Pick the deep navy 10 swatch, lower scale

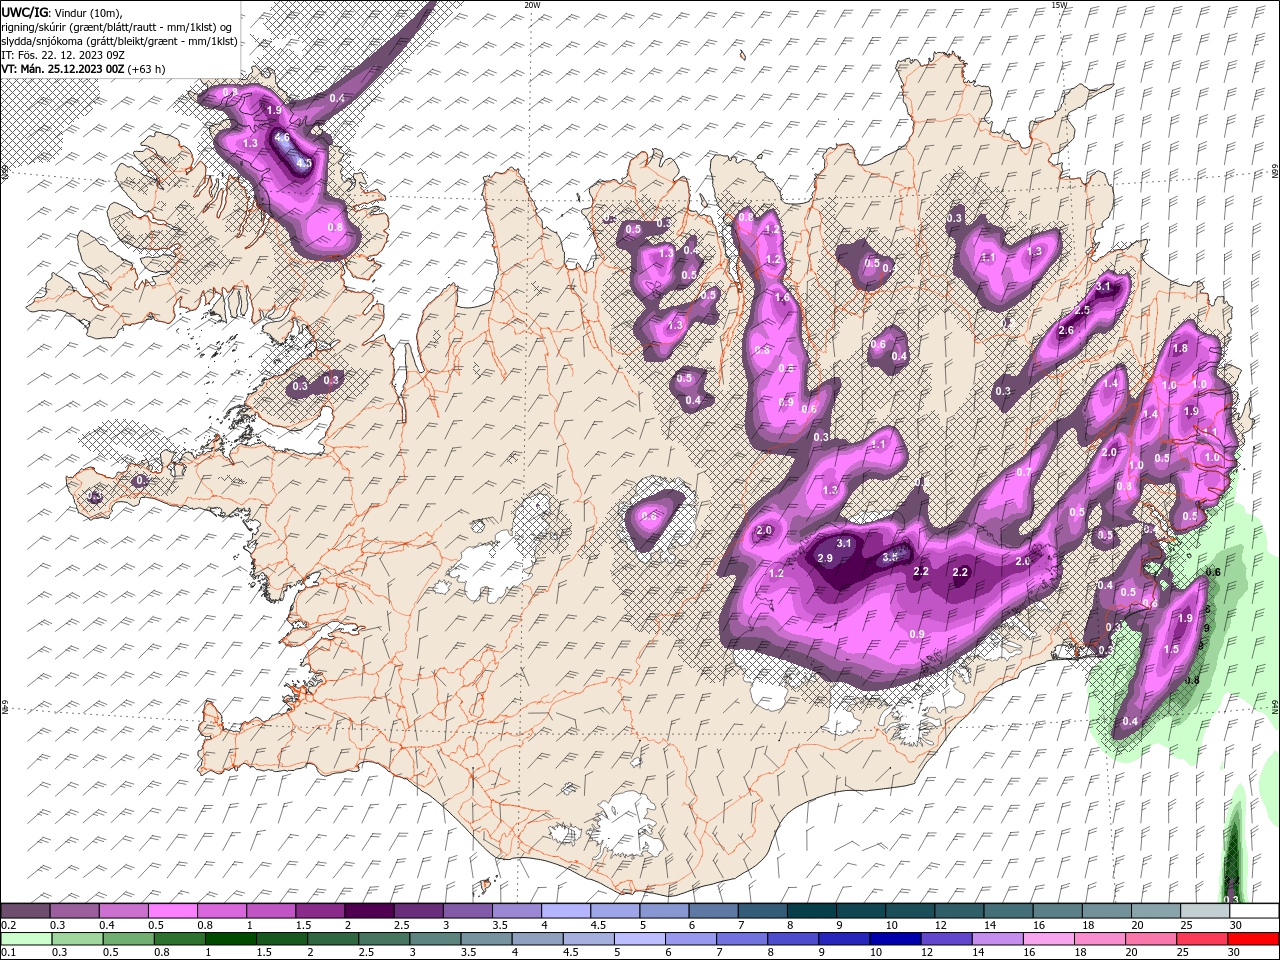coord(894,939)
